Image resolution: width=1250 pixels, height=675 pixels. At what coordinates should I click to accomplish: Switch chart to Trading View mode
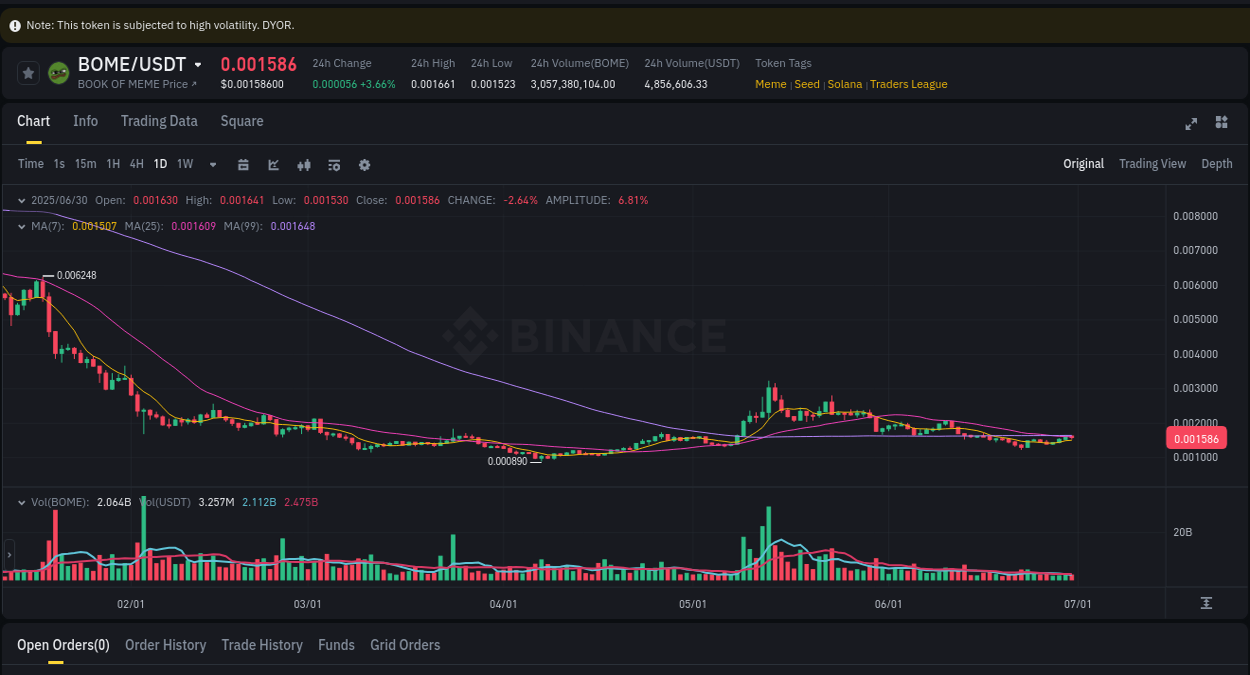click(1152, 163)
